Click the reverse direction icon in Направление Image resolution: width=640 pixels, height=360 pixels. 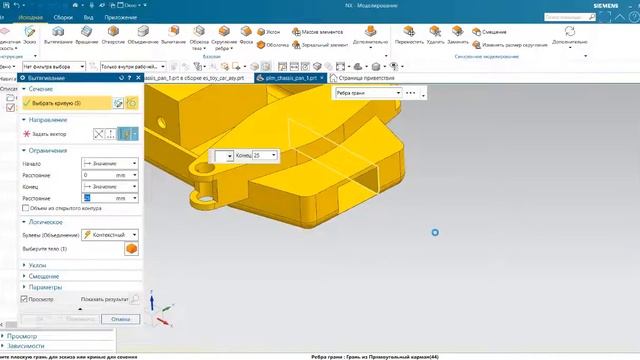99,134
